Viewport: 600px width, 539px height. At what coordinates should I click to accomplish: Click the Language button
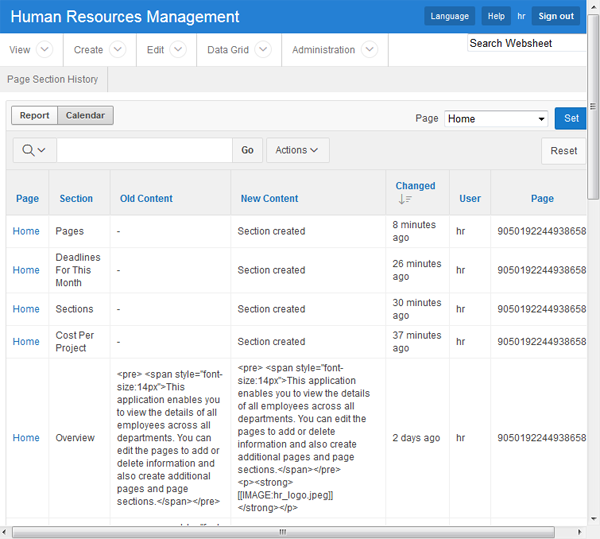(449, 16)
